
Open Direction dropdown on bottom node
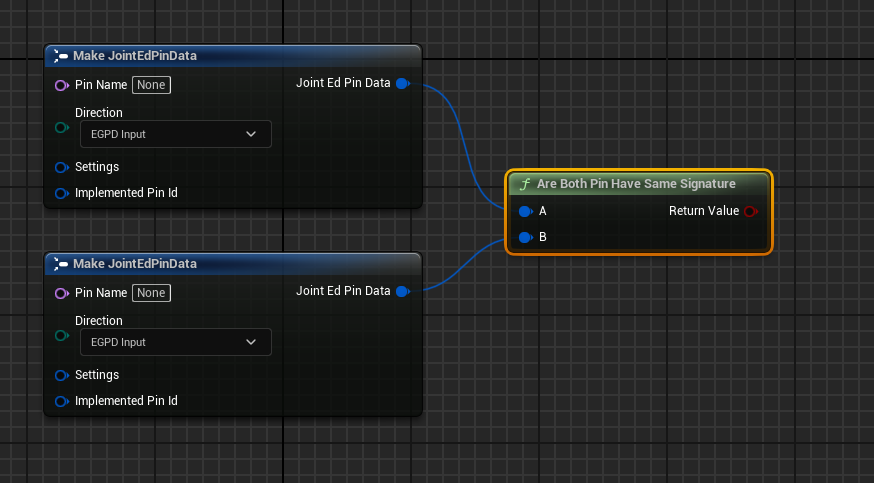175,342
